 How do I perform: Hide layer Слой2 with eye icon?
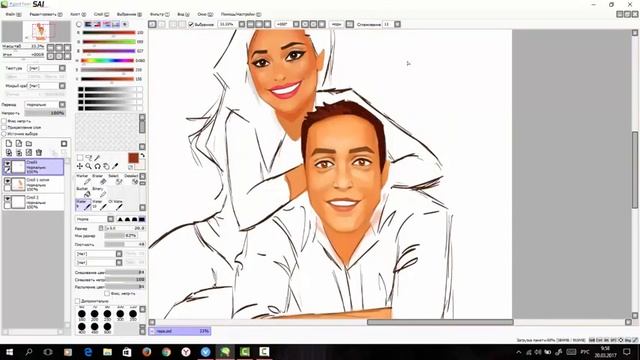pyautogui.click(x=7, y=199)
